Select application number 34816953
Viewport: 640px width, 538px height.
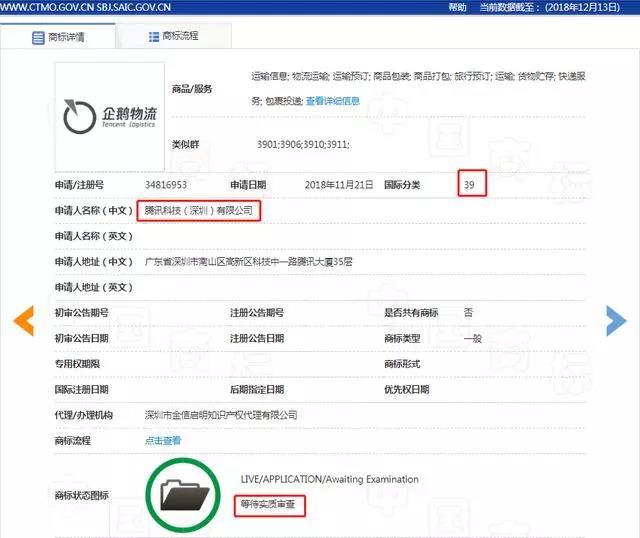pyautogui.click(x=166, y=185)
